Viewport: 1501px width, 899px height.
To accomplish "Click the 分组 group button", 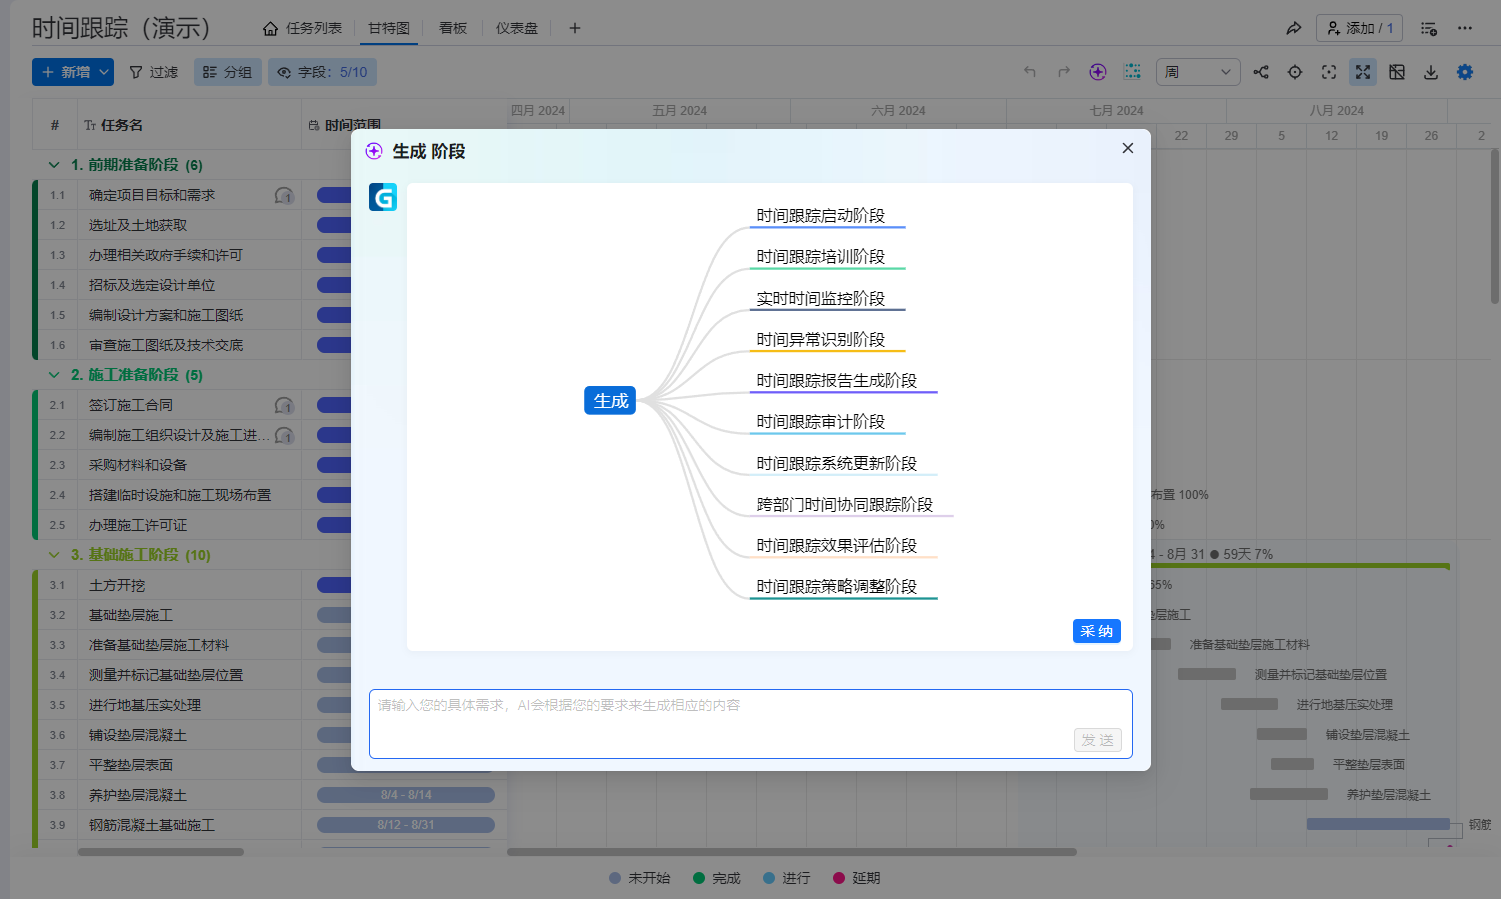I will (228, 72).
